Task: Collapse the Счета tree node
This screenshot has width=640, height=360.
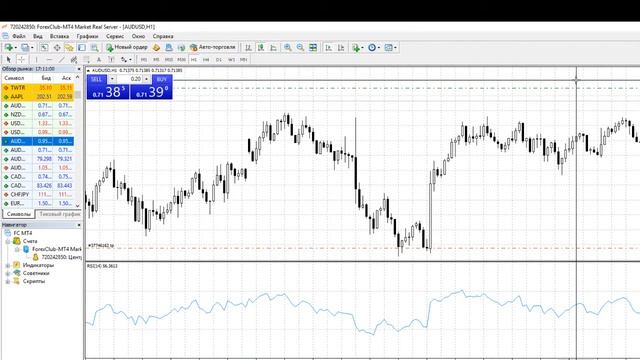Action: pyautogui.click(x=8, y=241)
